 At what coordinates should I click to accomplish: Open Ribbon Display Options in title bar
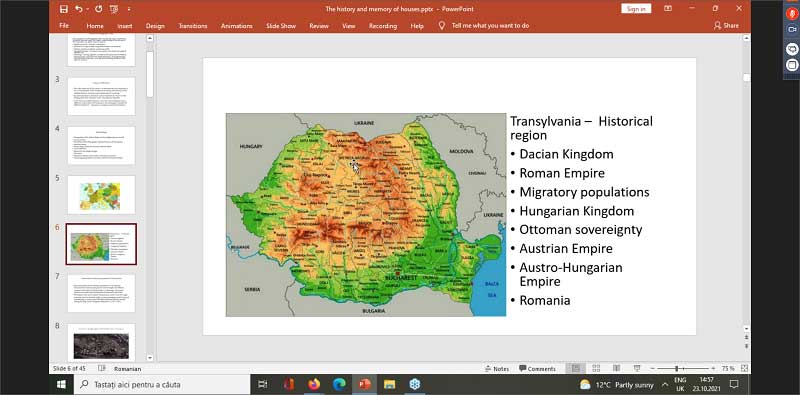tap(668, 9)
